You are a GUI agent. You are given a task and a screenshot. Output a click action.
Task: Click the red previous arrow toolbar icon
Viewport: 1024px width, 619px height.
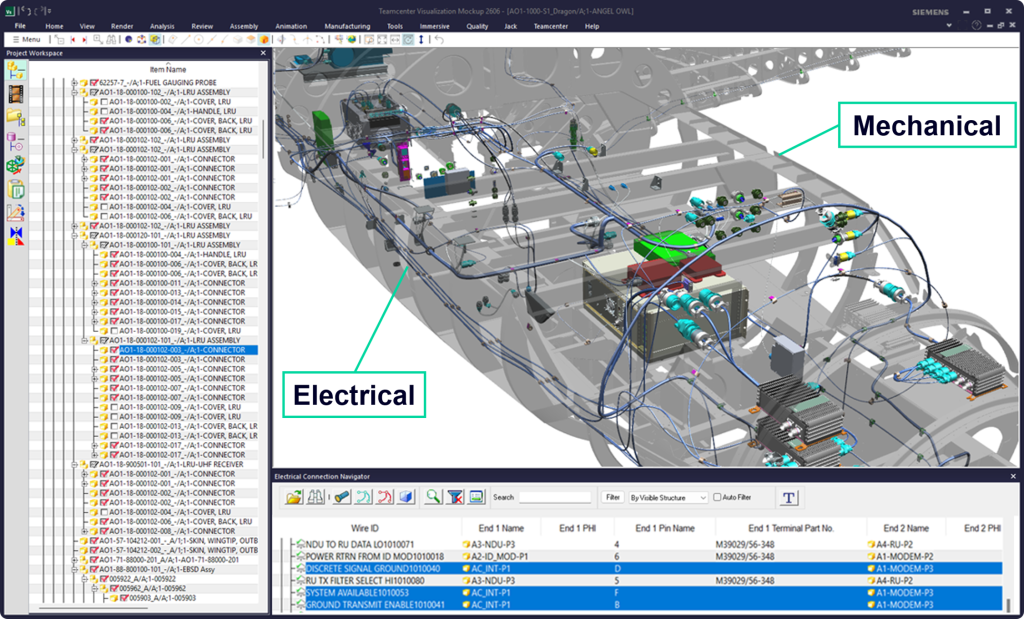tap(72, 39)
